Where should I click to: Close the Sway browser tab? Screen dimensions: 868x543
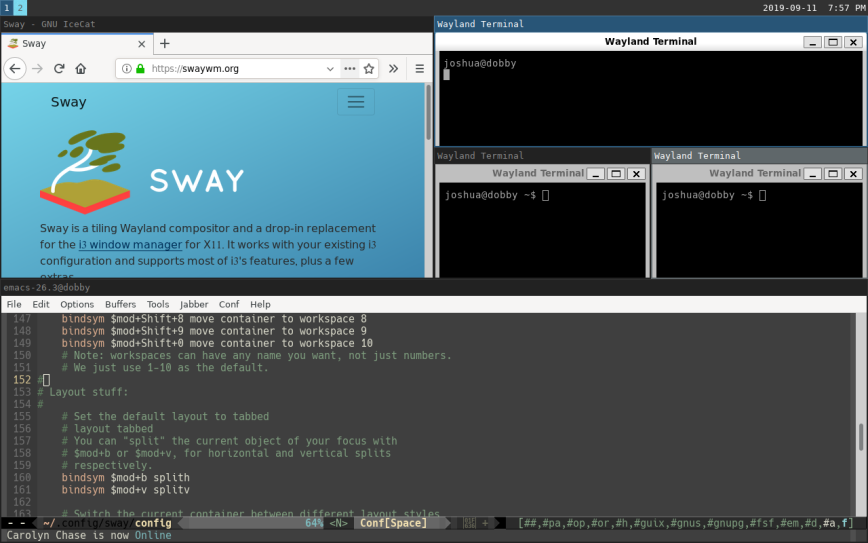pos(142,44)
